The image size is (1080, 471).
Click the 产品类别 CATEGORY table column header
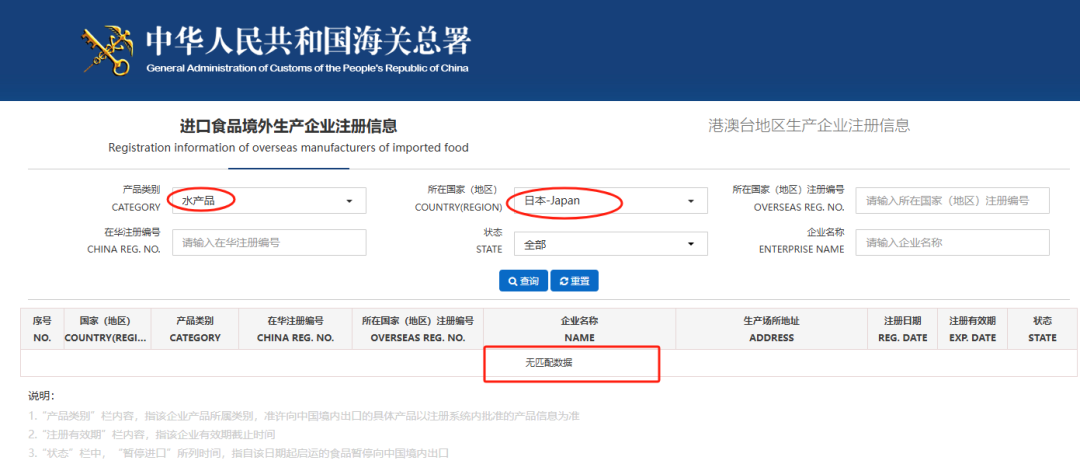195,329
